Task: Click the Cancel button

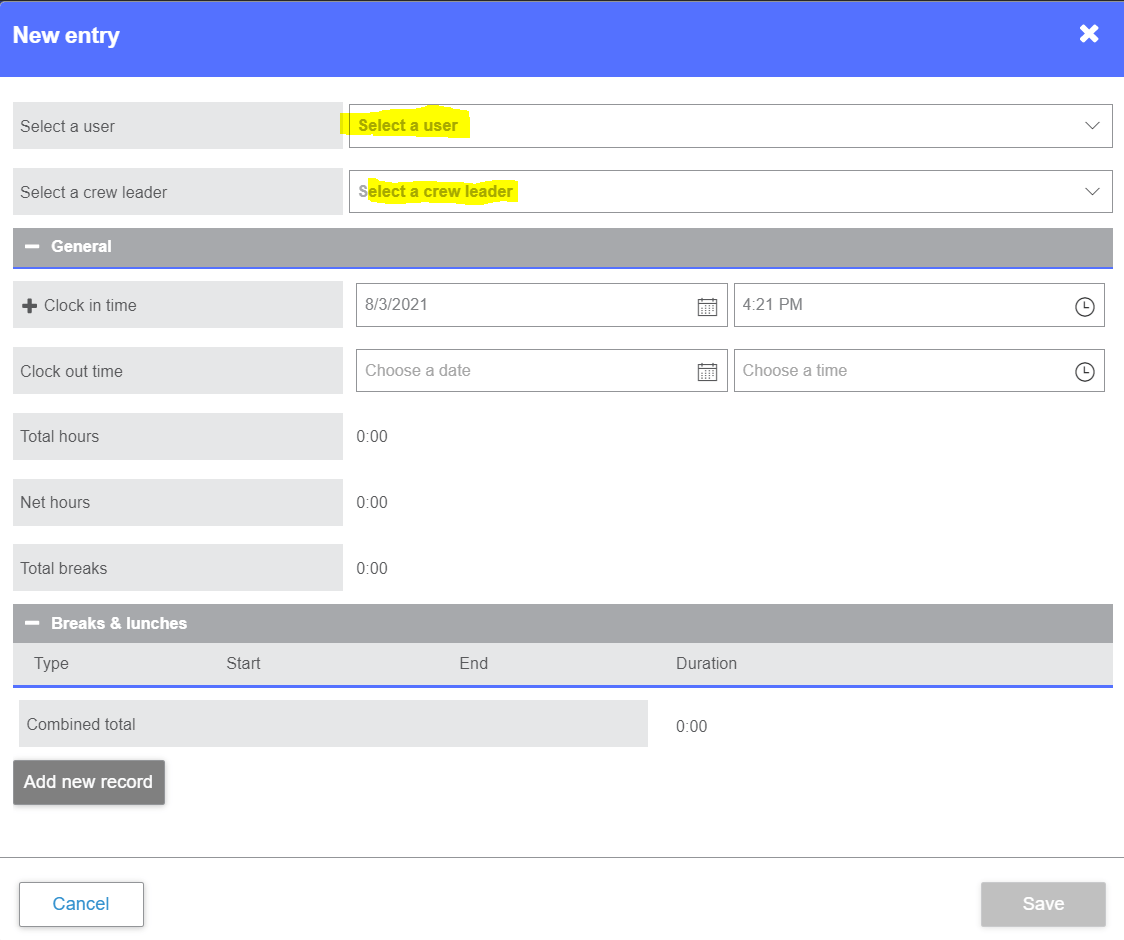Action: click(81, 904)
